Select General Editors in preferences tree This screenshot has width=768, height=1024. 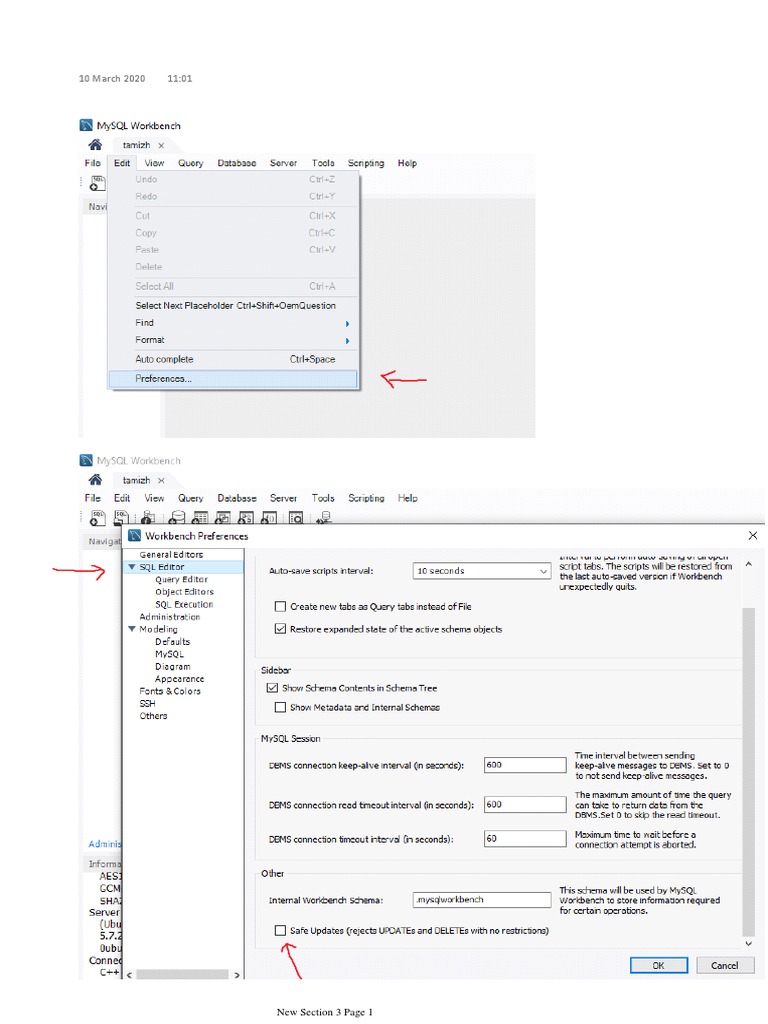pyautogui.click(x=171, y=554)
